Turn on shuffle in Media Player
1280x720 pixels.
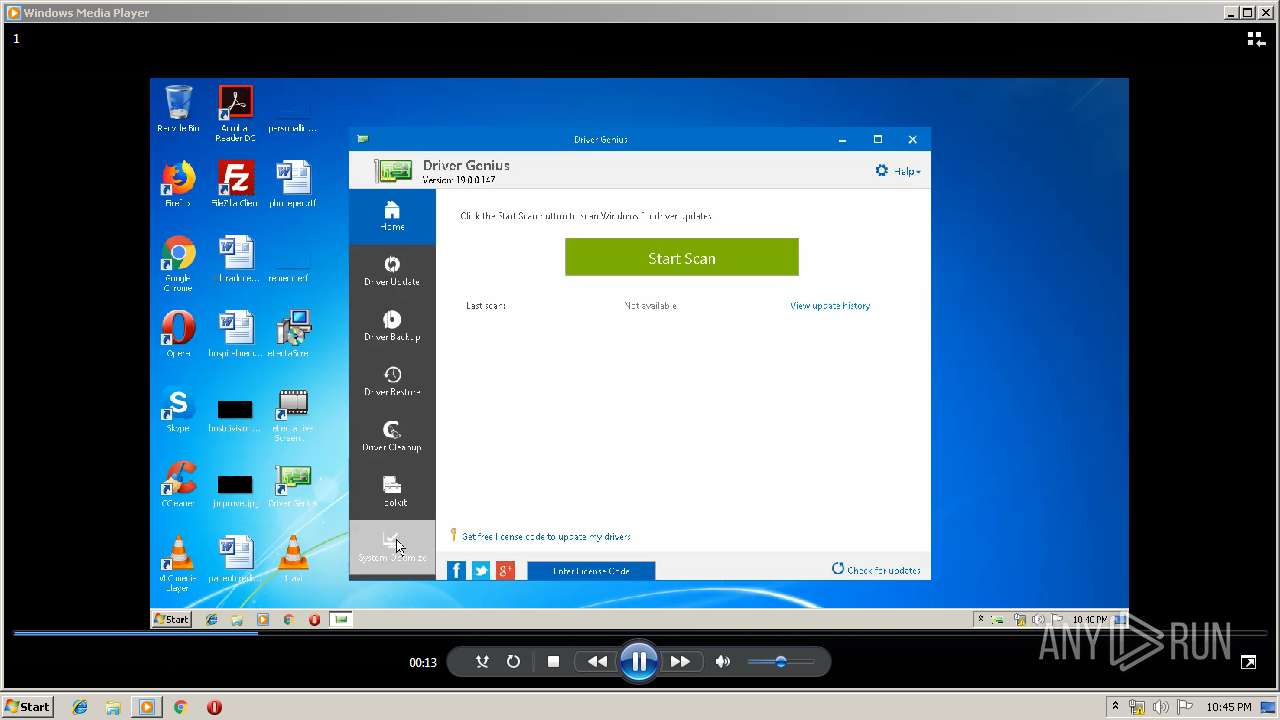coord(482,661)
